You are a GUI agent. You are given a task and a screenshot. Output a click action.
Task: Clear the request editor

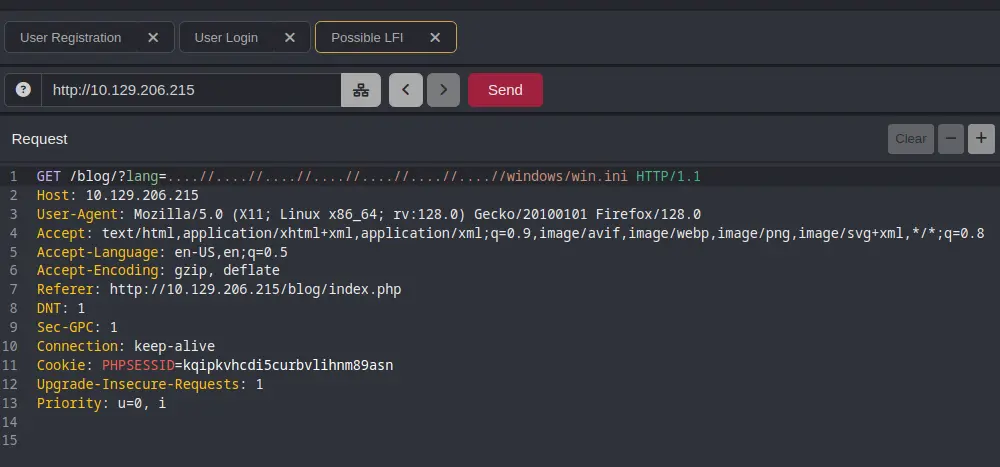pos(911,138)
